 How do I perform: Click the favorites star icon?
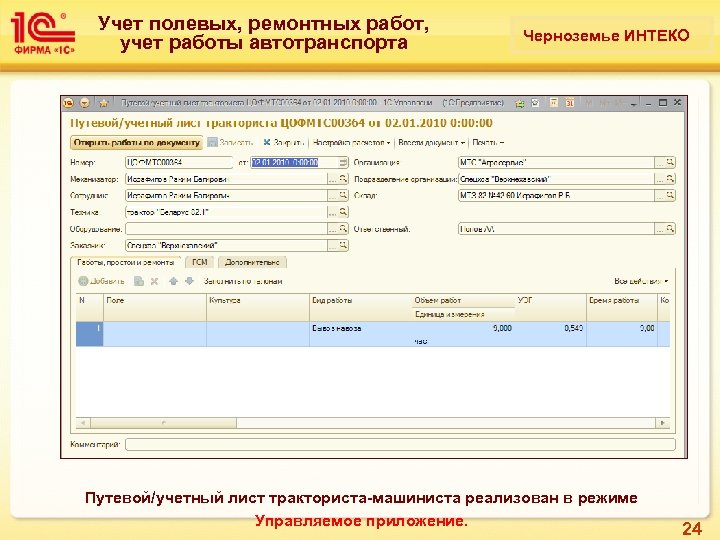click(104, 103)
